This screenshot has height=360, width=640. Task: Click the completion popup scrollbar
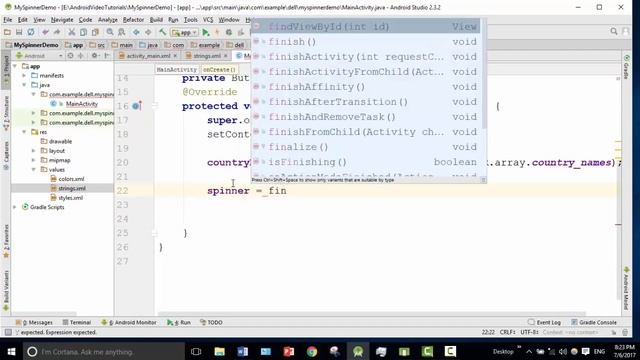tap(484, 73)
